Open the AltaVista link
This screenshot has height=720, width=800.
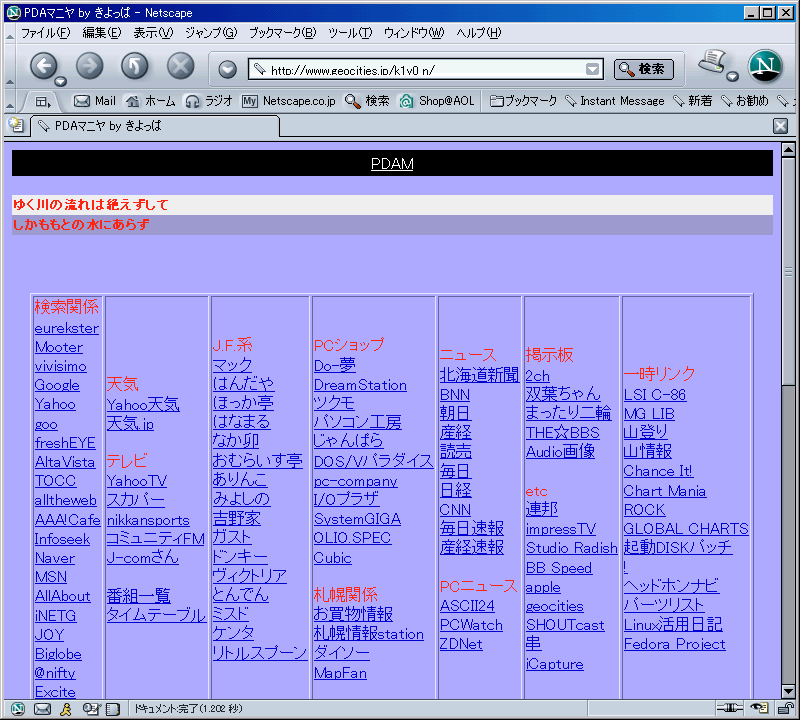pos(65,462)
